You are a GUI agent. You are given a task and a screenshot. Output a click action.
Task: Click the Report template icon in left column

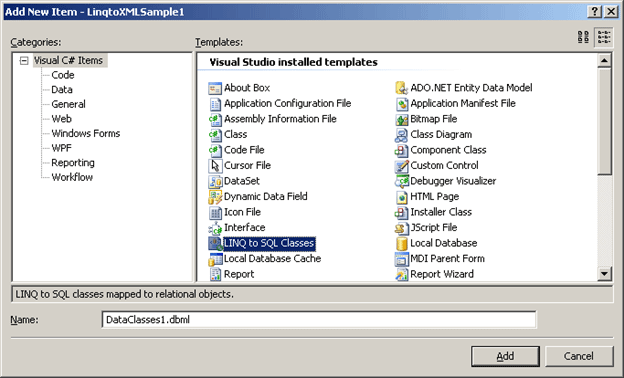coord(215,274)
